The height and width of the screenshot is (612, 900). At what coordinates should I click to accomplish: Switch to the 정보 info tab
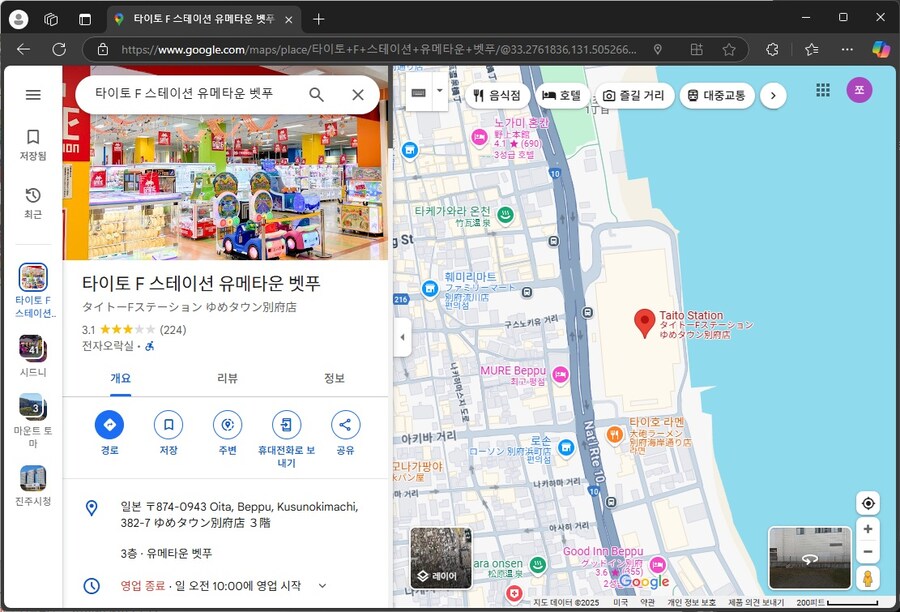pyautogui.click(x=334, y=378)
